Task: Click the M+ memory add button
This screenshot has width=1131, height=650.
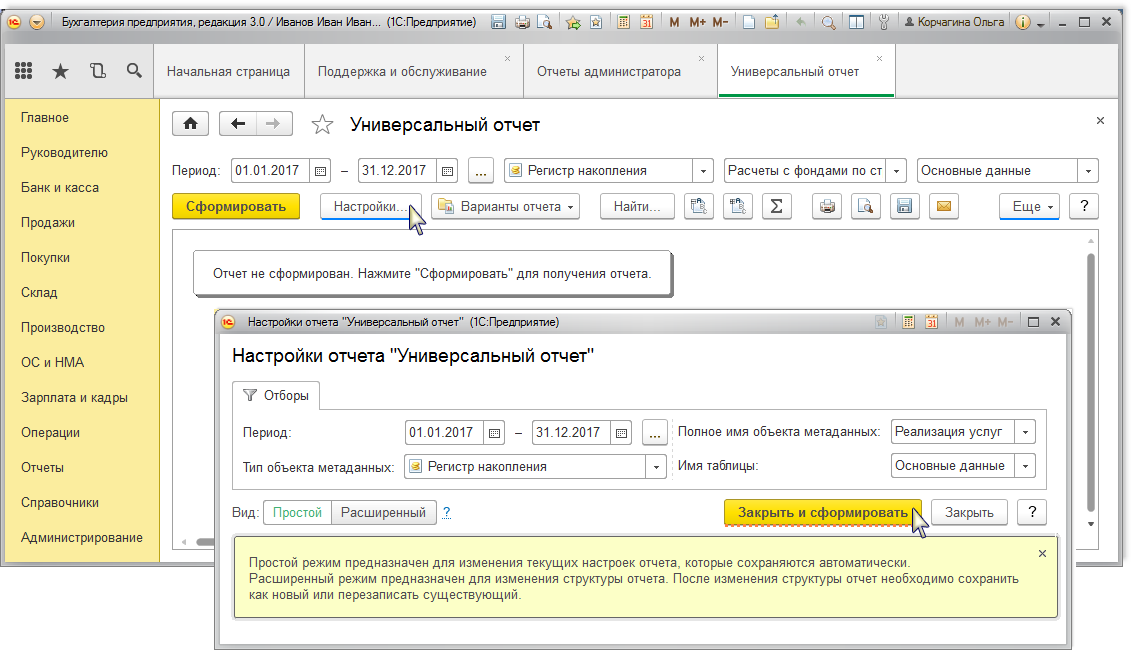Action: click(x=697, y=22)
